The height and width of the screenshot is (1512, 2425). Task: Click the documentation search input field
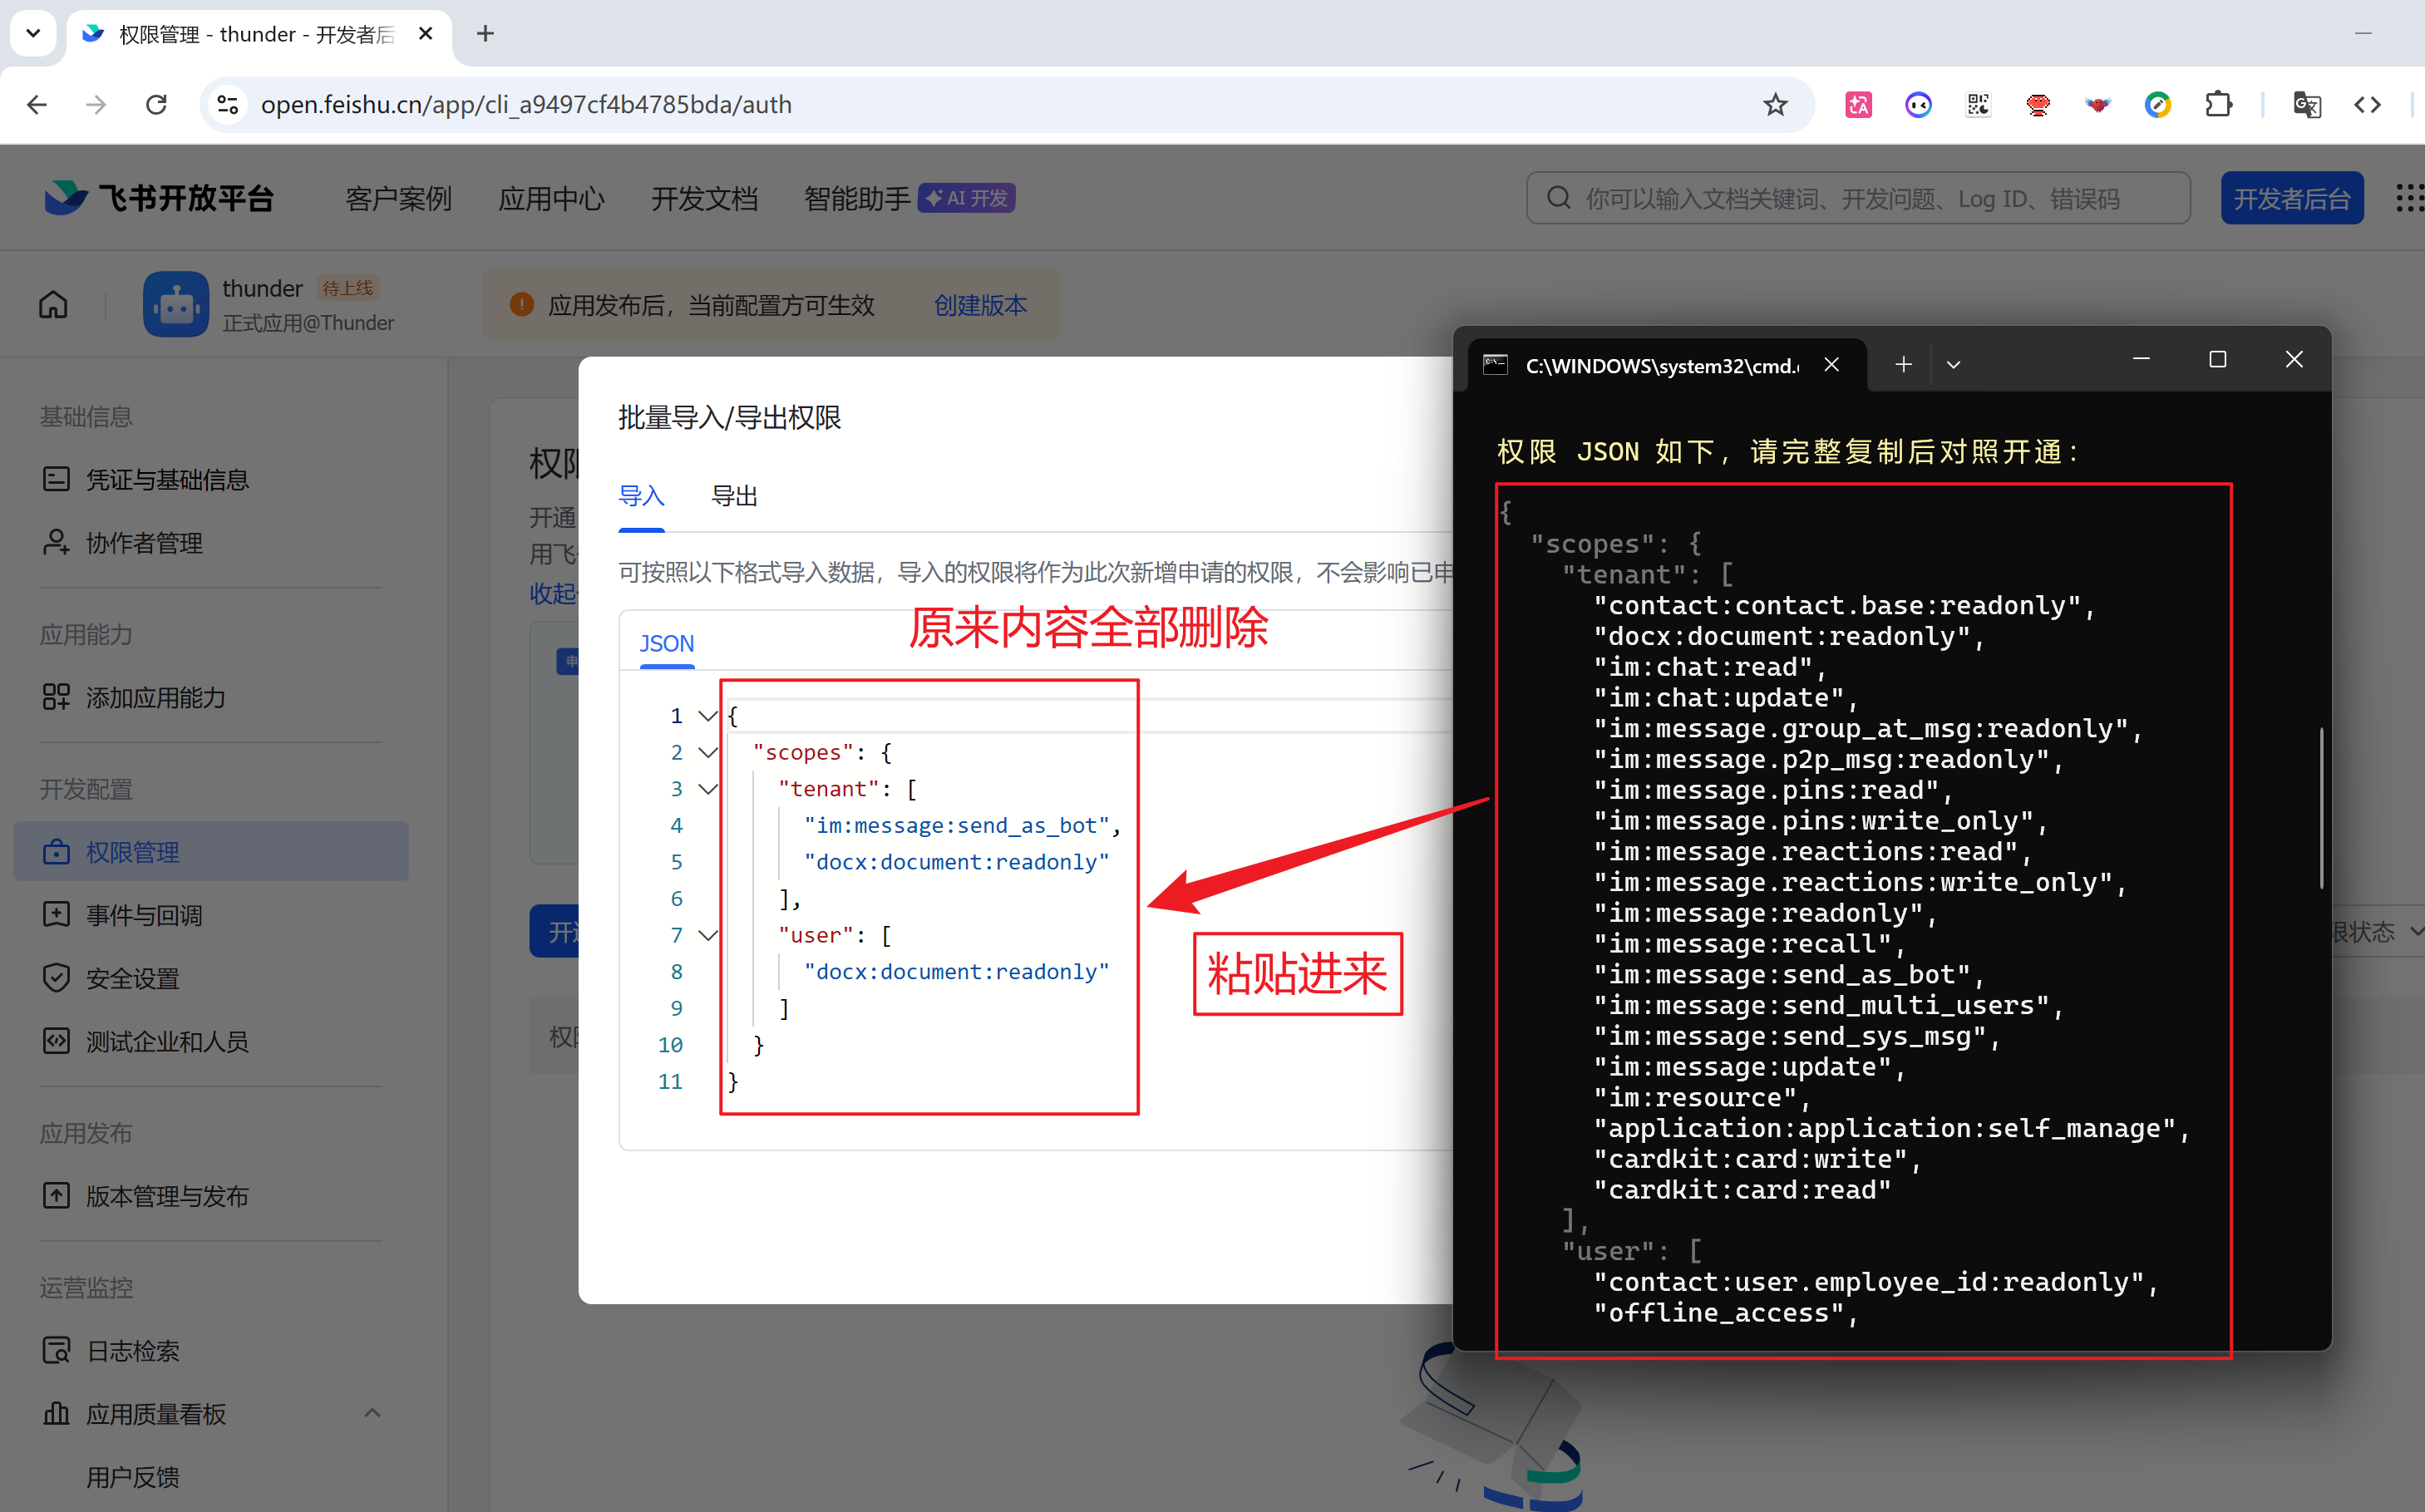[x=1860, y=199]
